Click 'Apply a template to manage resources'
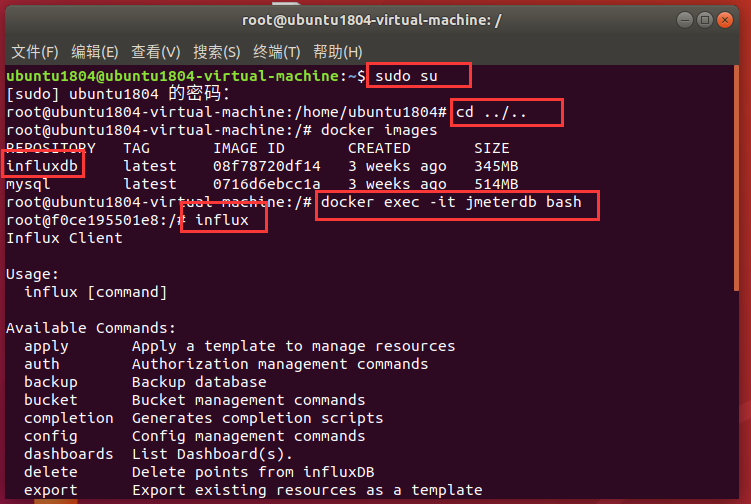This screenshot has height=504, width=751. coord(294,346)
